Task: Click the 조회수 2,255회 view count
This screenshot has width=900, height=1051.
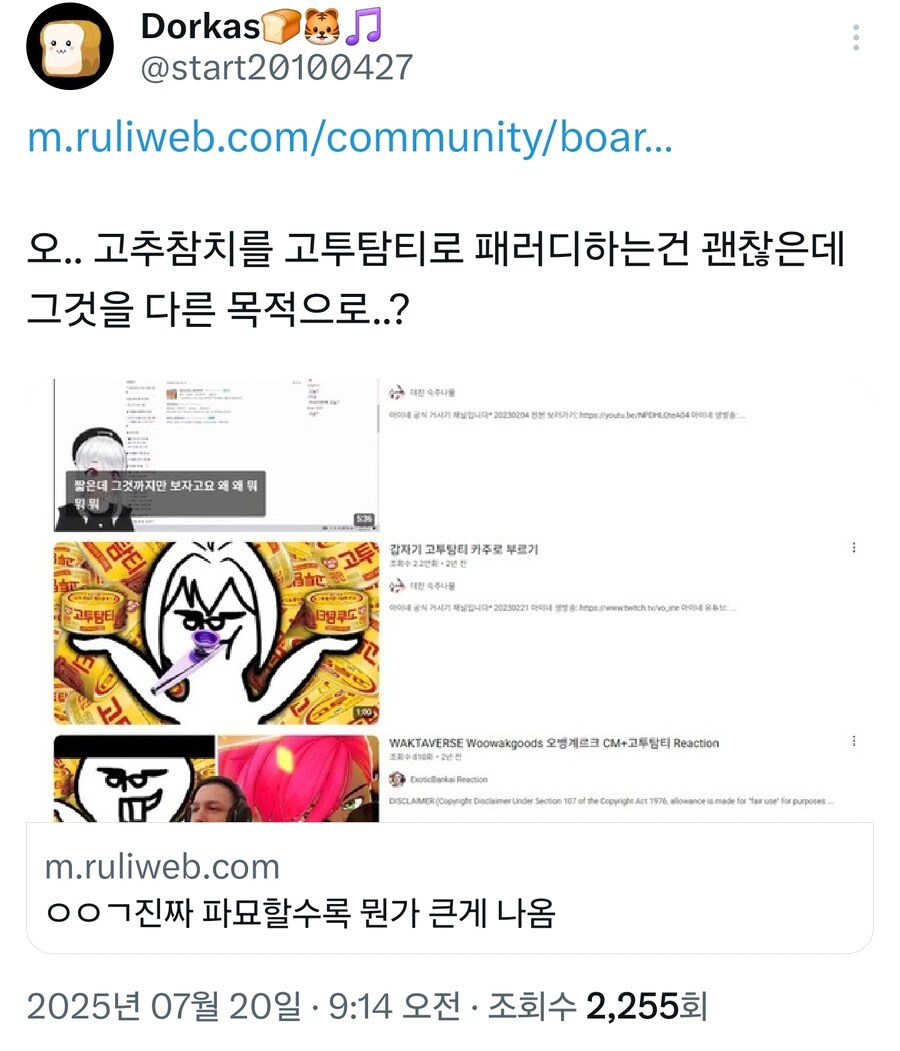Action: point(598,1006)
